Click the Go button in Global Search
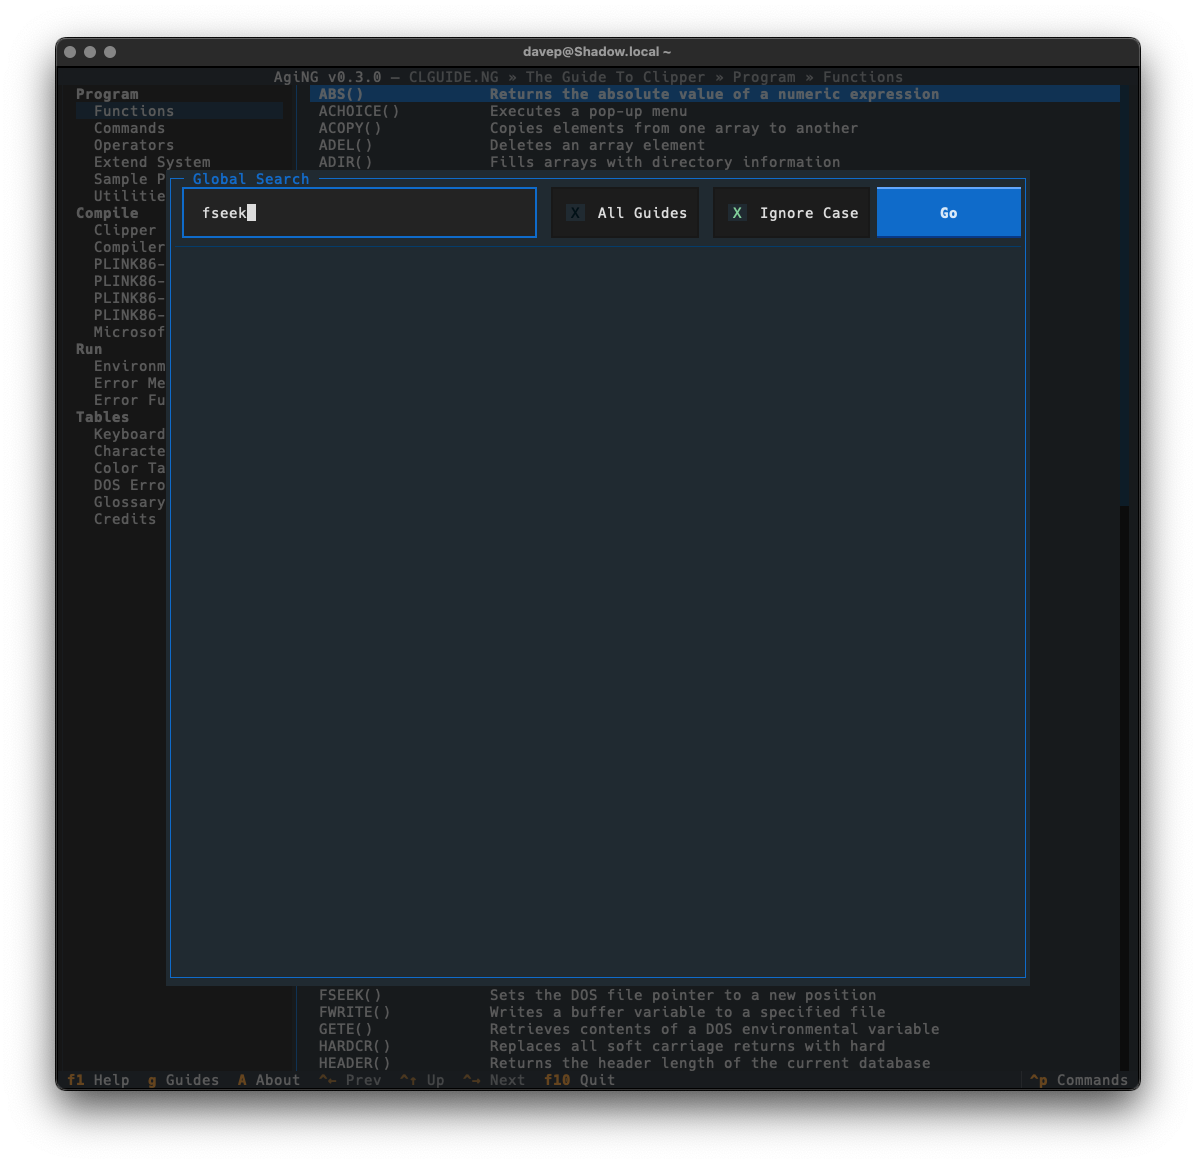This screenshot has height=1164, width=1196. point(947,212)
